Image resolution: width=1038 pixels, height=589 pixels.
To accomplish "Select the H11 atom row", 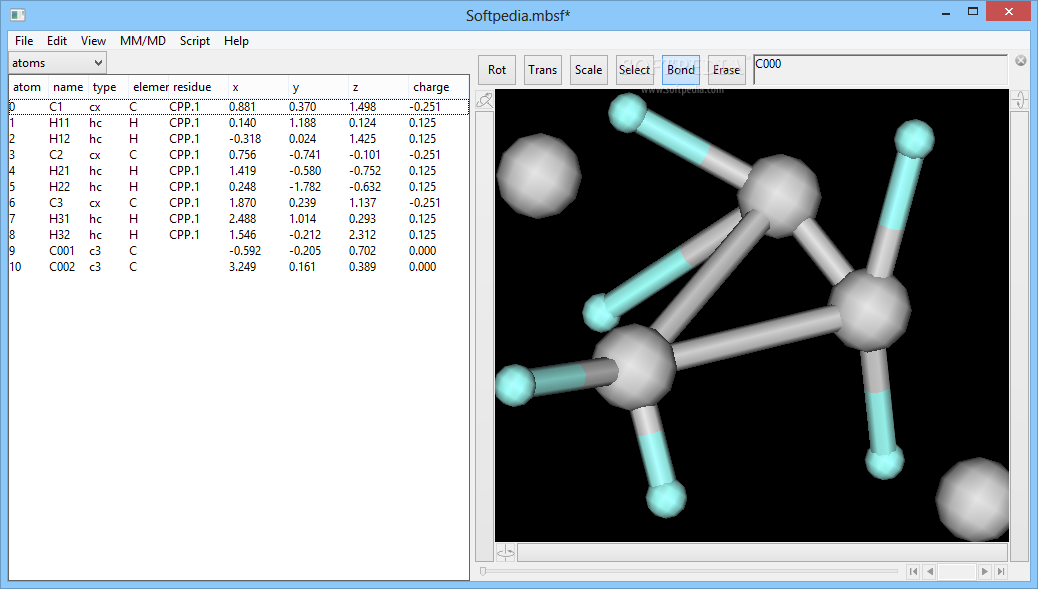I will coord(238,122).
